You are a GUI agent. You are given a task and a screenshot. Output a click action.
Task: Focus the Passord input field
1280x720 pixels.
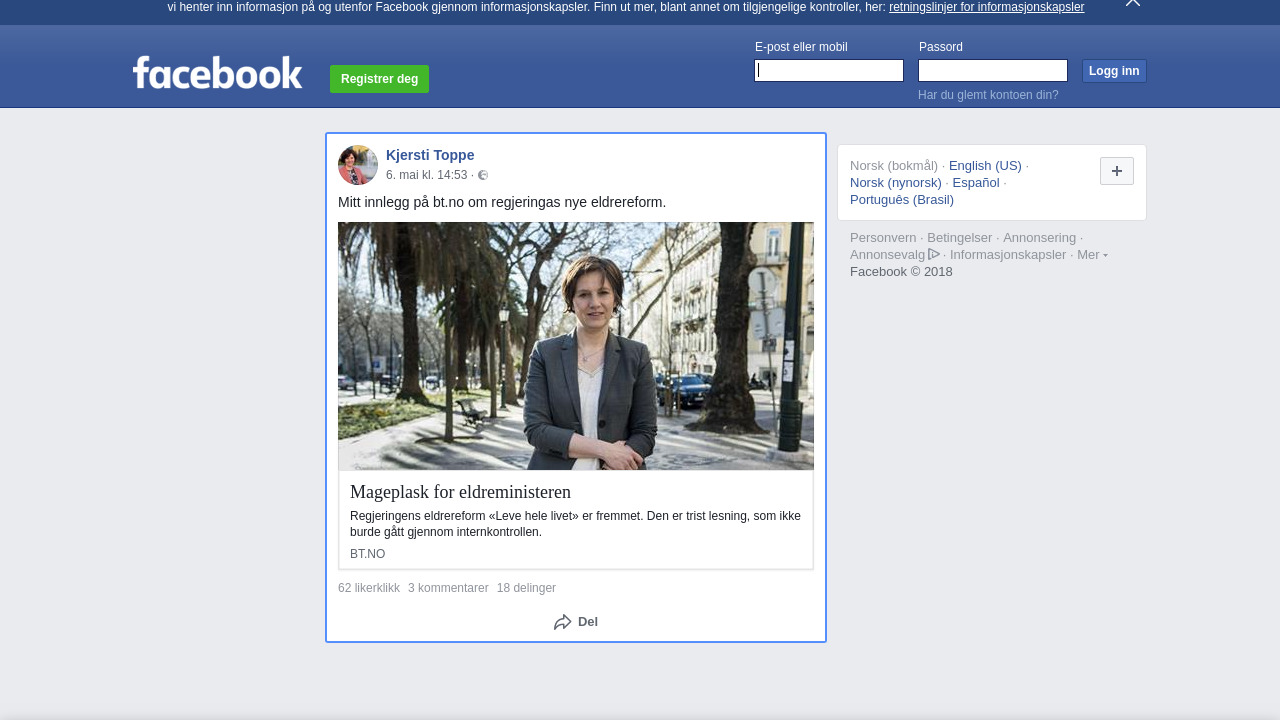(993, 70)
